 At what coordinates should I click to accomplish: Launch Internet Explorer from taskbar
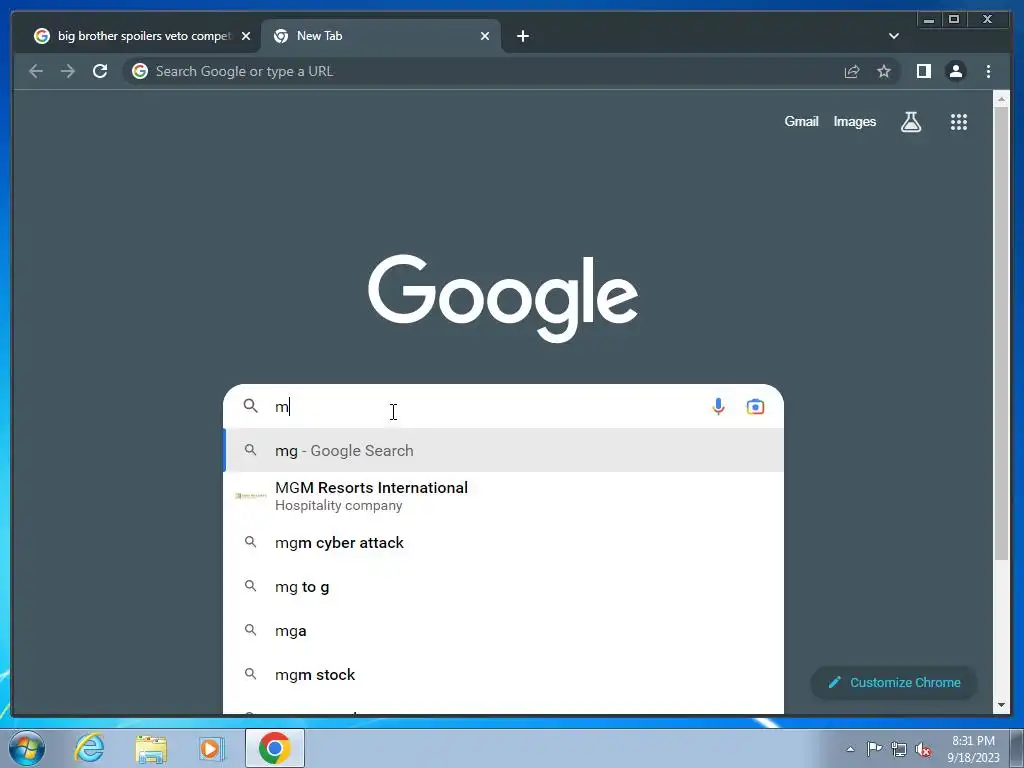tap(89, 748)
